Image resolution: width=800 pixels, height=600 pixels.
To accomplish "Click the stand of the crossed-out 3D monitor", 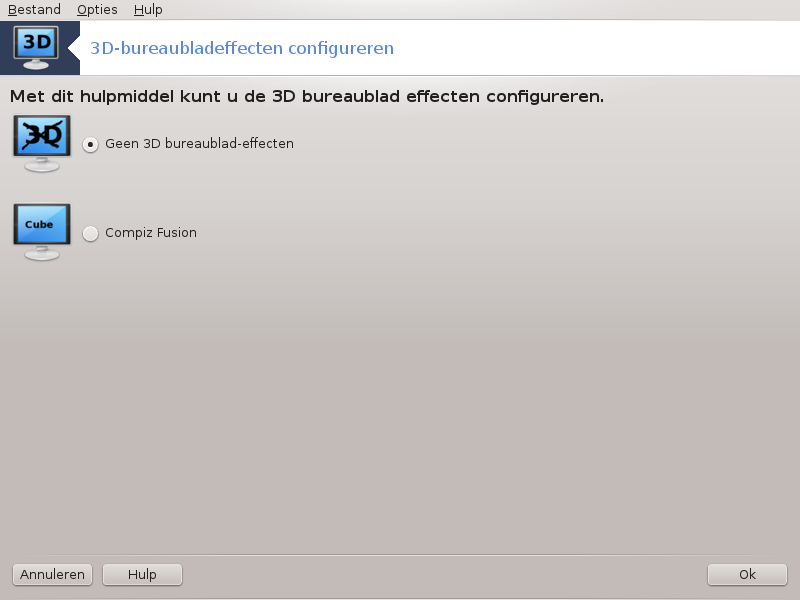I will (42, 165).
